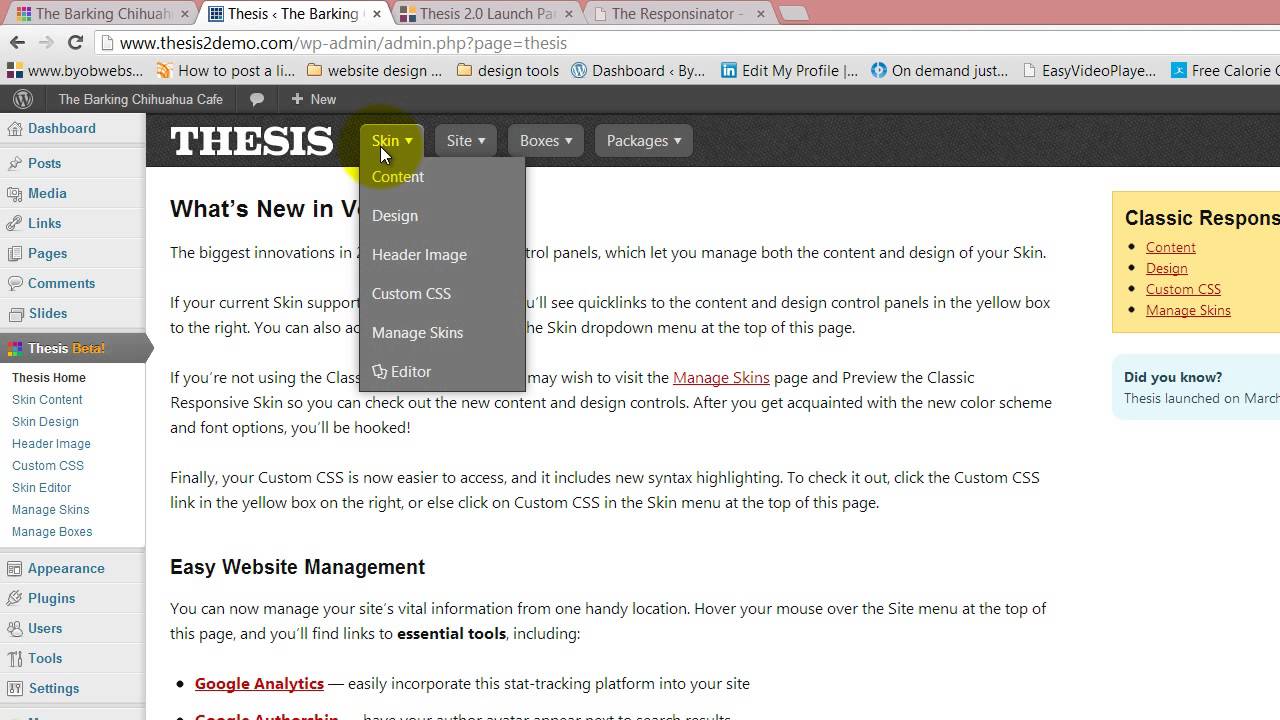The height and width of the screenshot is (720, 1280).
Task: Click the Pages icon in the sidebar
Action: click(14, 253)
